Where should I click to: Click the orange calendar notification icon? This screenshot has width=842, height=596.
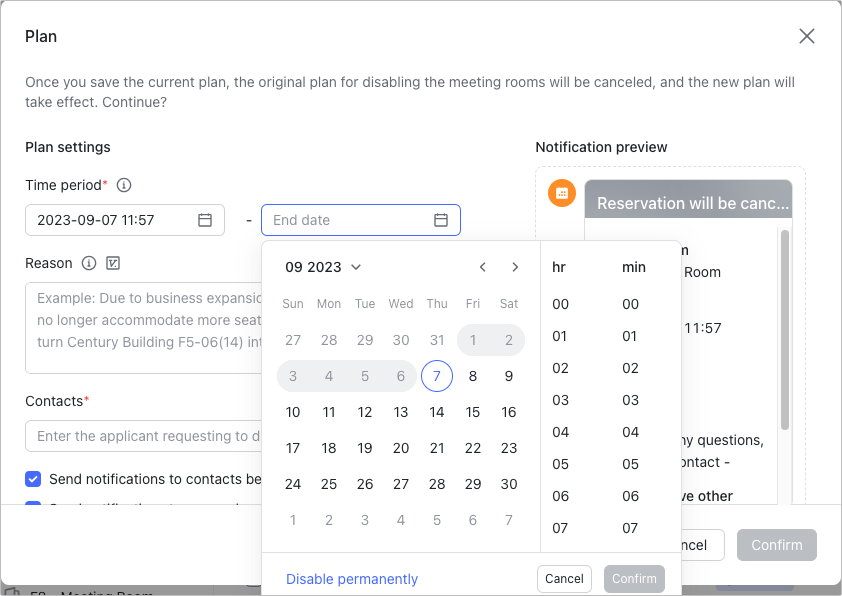tap(562, 194)
